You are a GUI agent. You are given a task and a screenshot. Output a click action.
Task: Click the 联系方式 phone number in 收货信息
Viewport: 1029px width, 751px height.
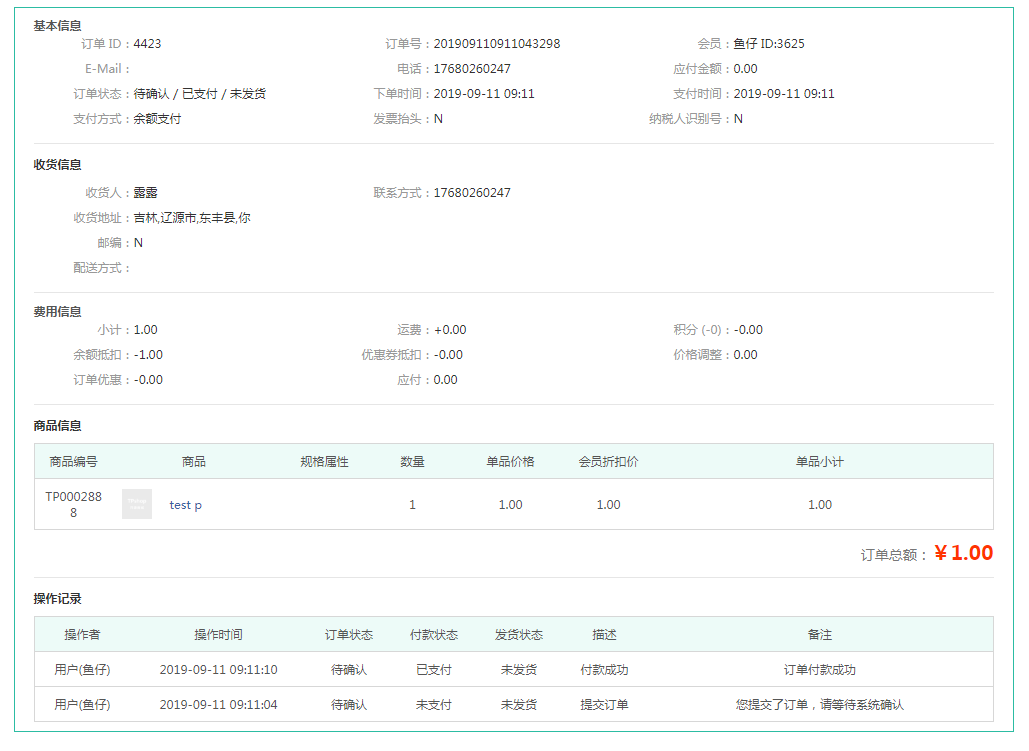[x=471, y=193]
